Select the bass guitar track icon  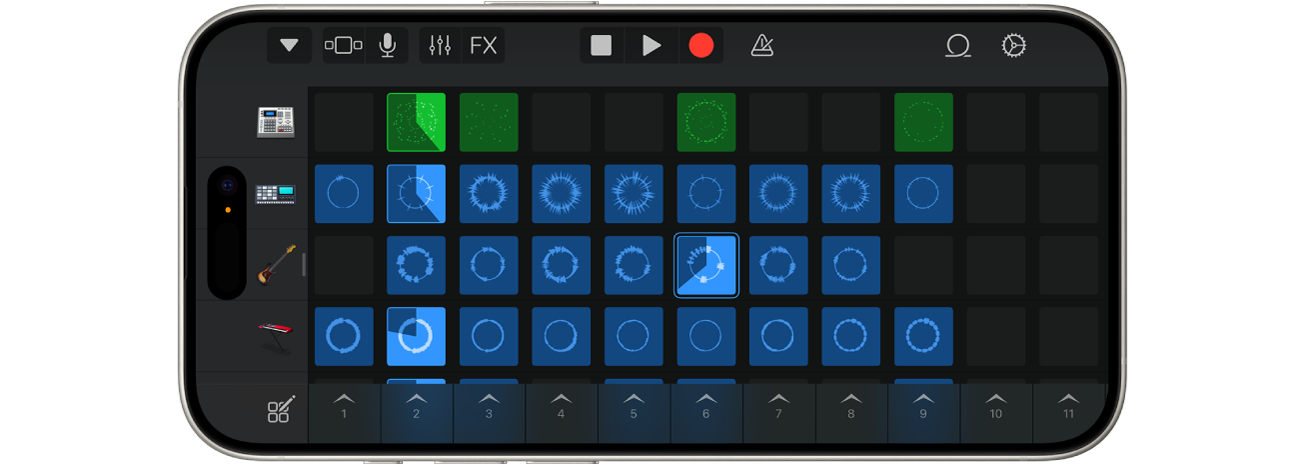[x=277, y=265]
